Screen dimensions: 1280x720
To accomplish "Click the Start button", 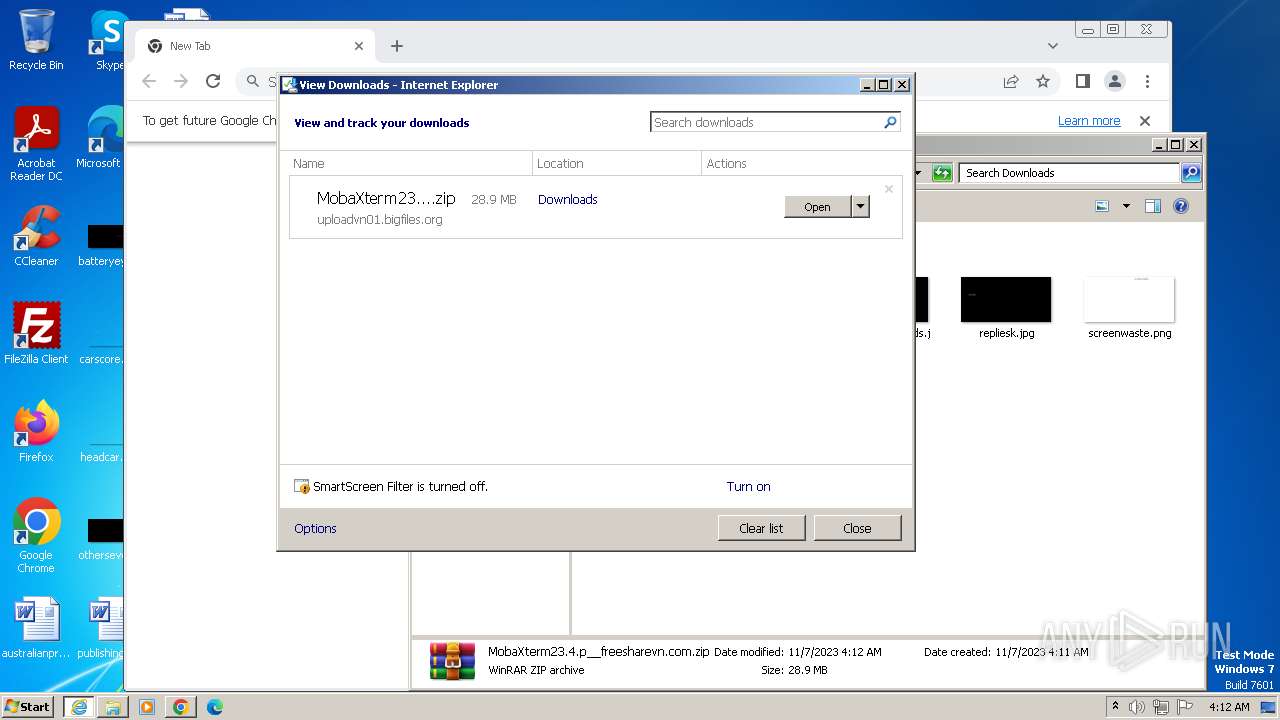I will (x=27, y=706).
